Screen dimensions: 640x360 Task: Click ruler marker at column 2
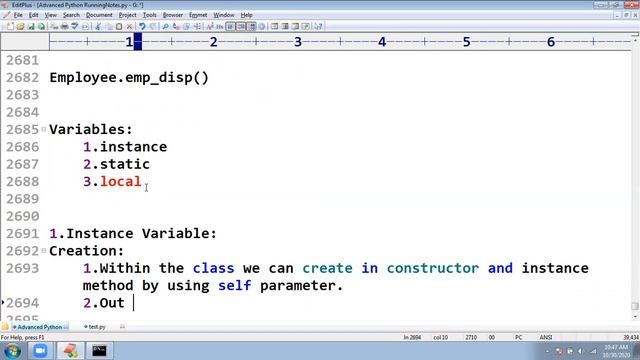tap(213, 42)
